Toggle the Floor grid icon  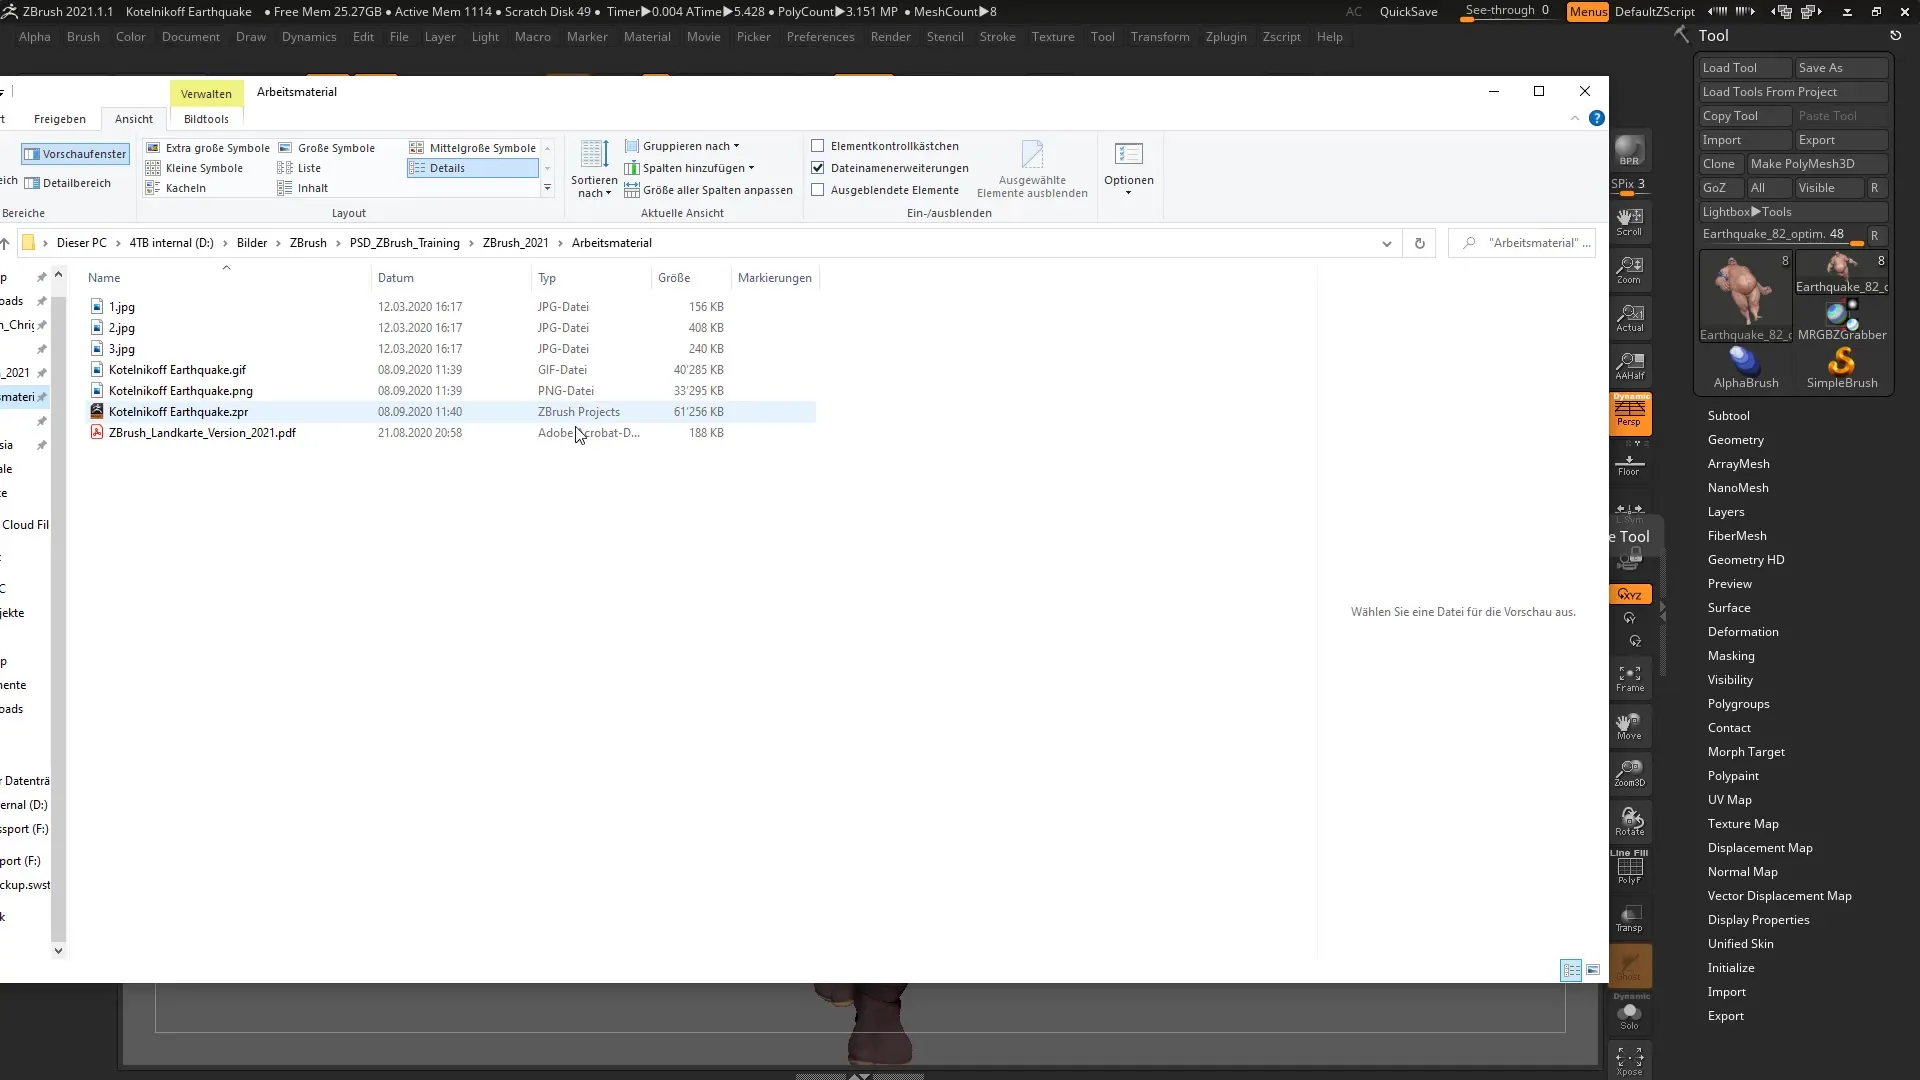coord(1629,463)
